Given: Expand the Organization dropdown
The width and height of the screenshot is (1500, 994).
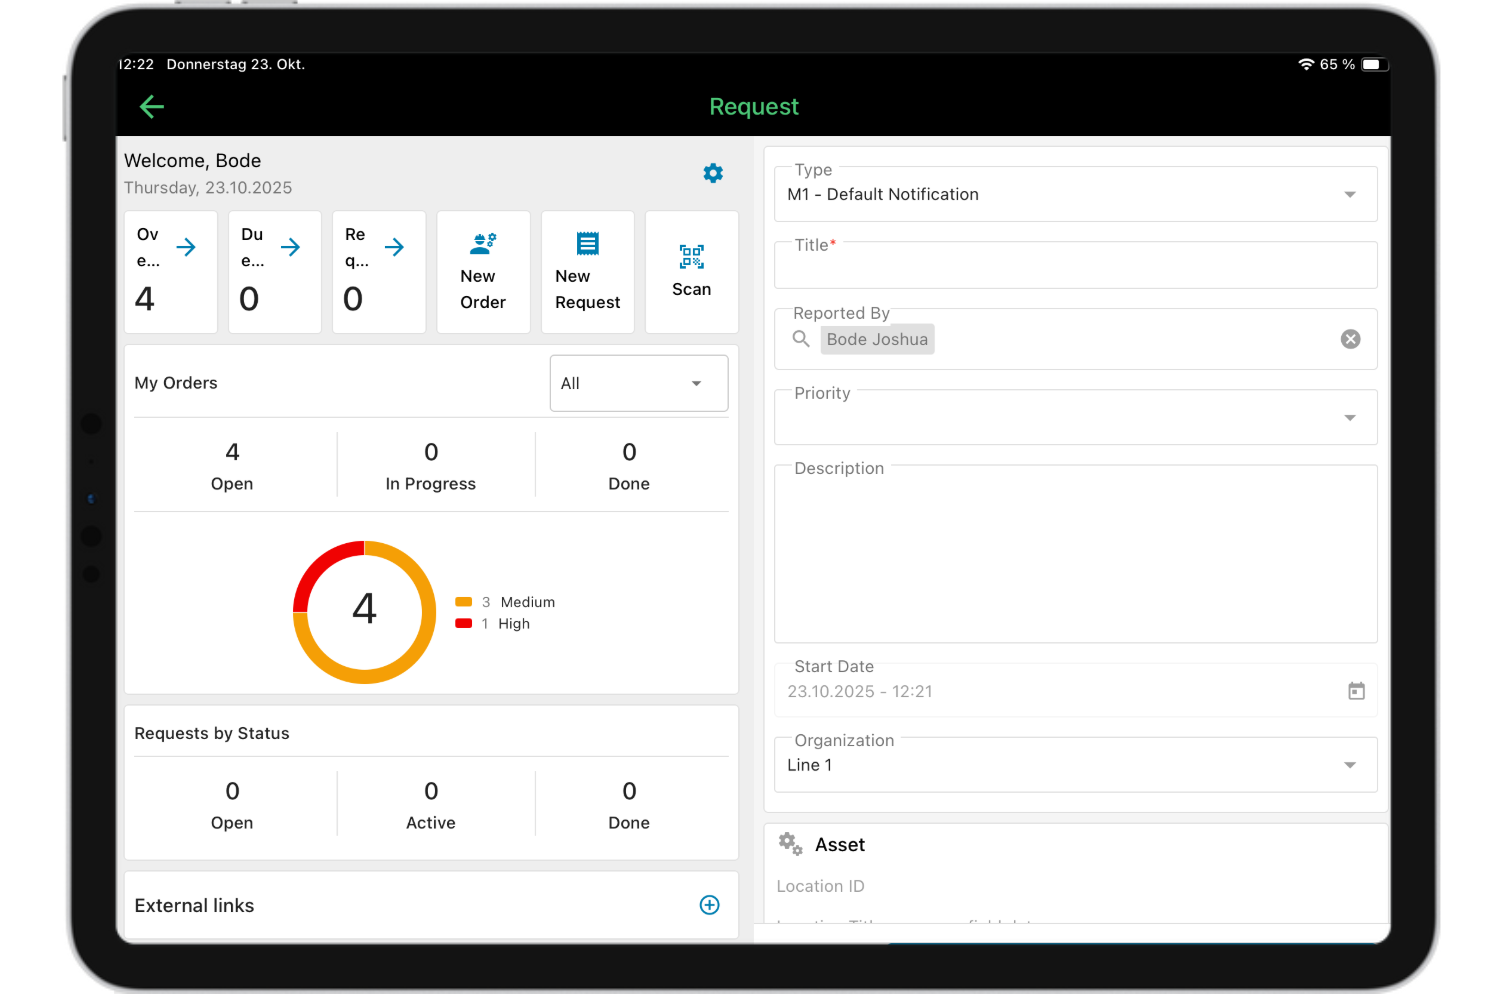Looking at the screenshot, I should pyautogui.click(x=1349, y=765).
